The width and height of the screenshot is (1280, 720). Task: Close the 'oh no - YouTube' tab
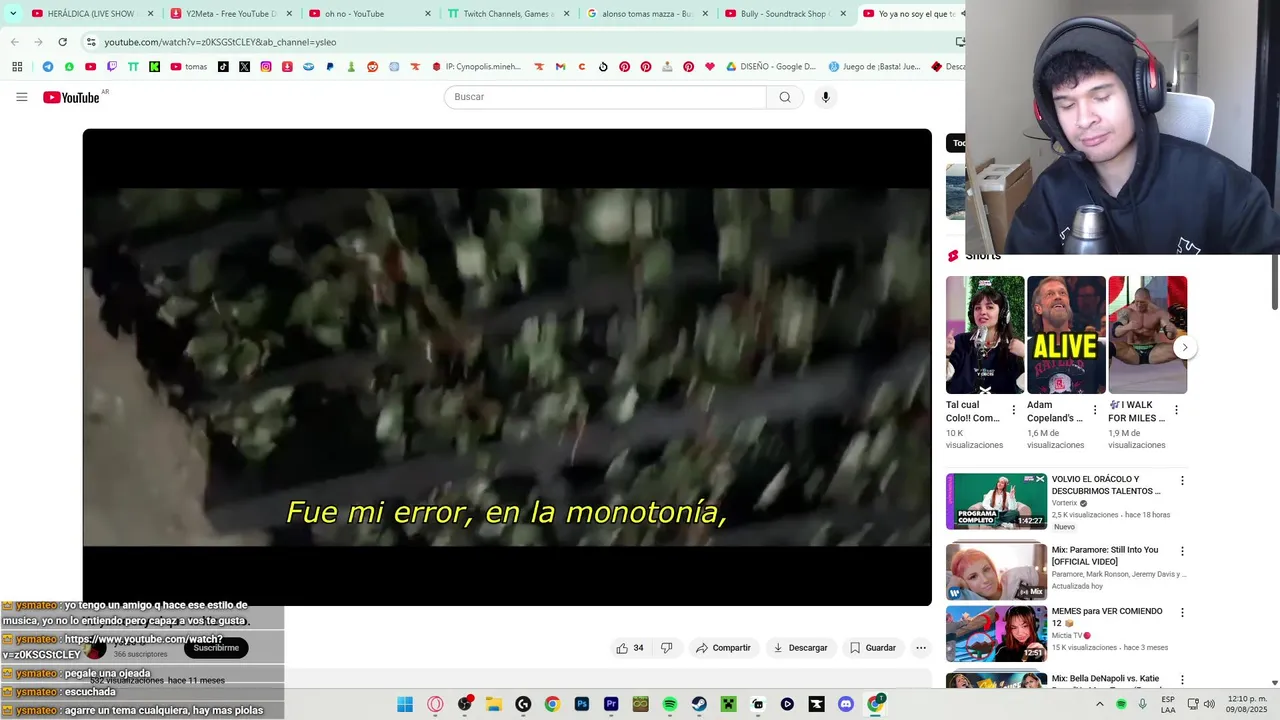pyautogui.click(x=428, y=14)
